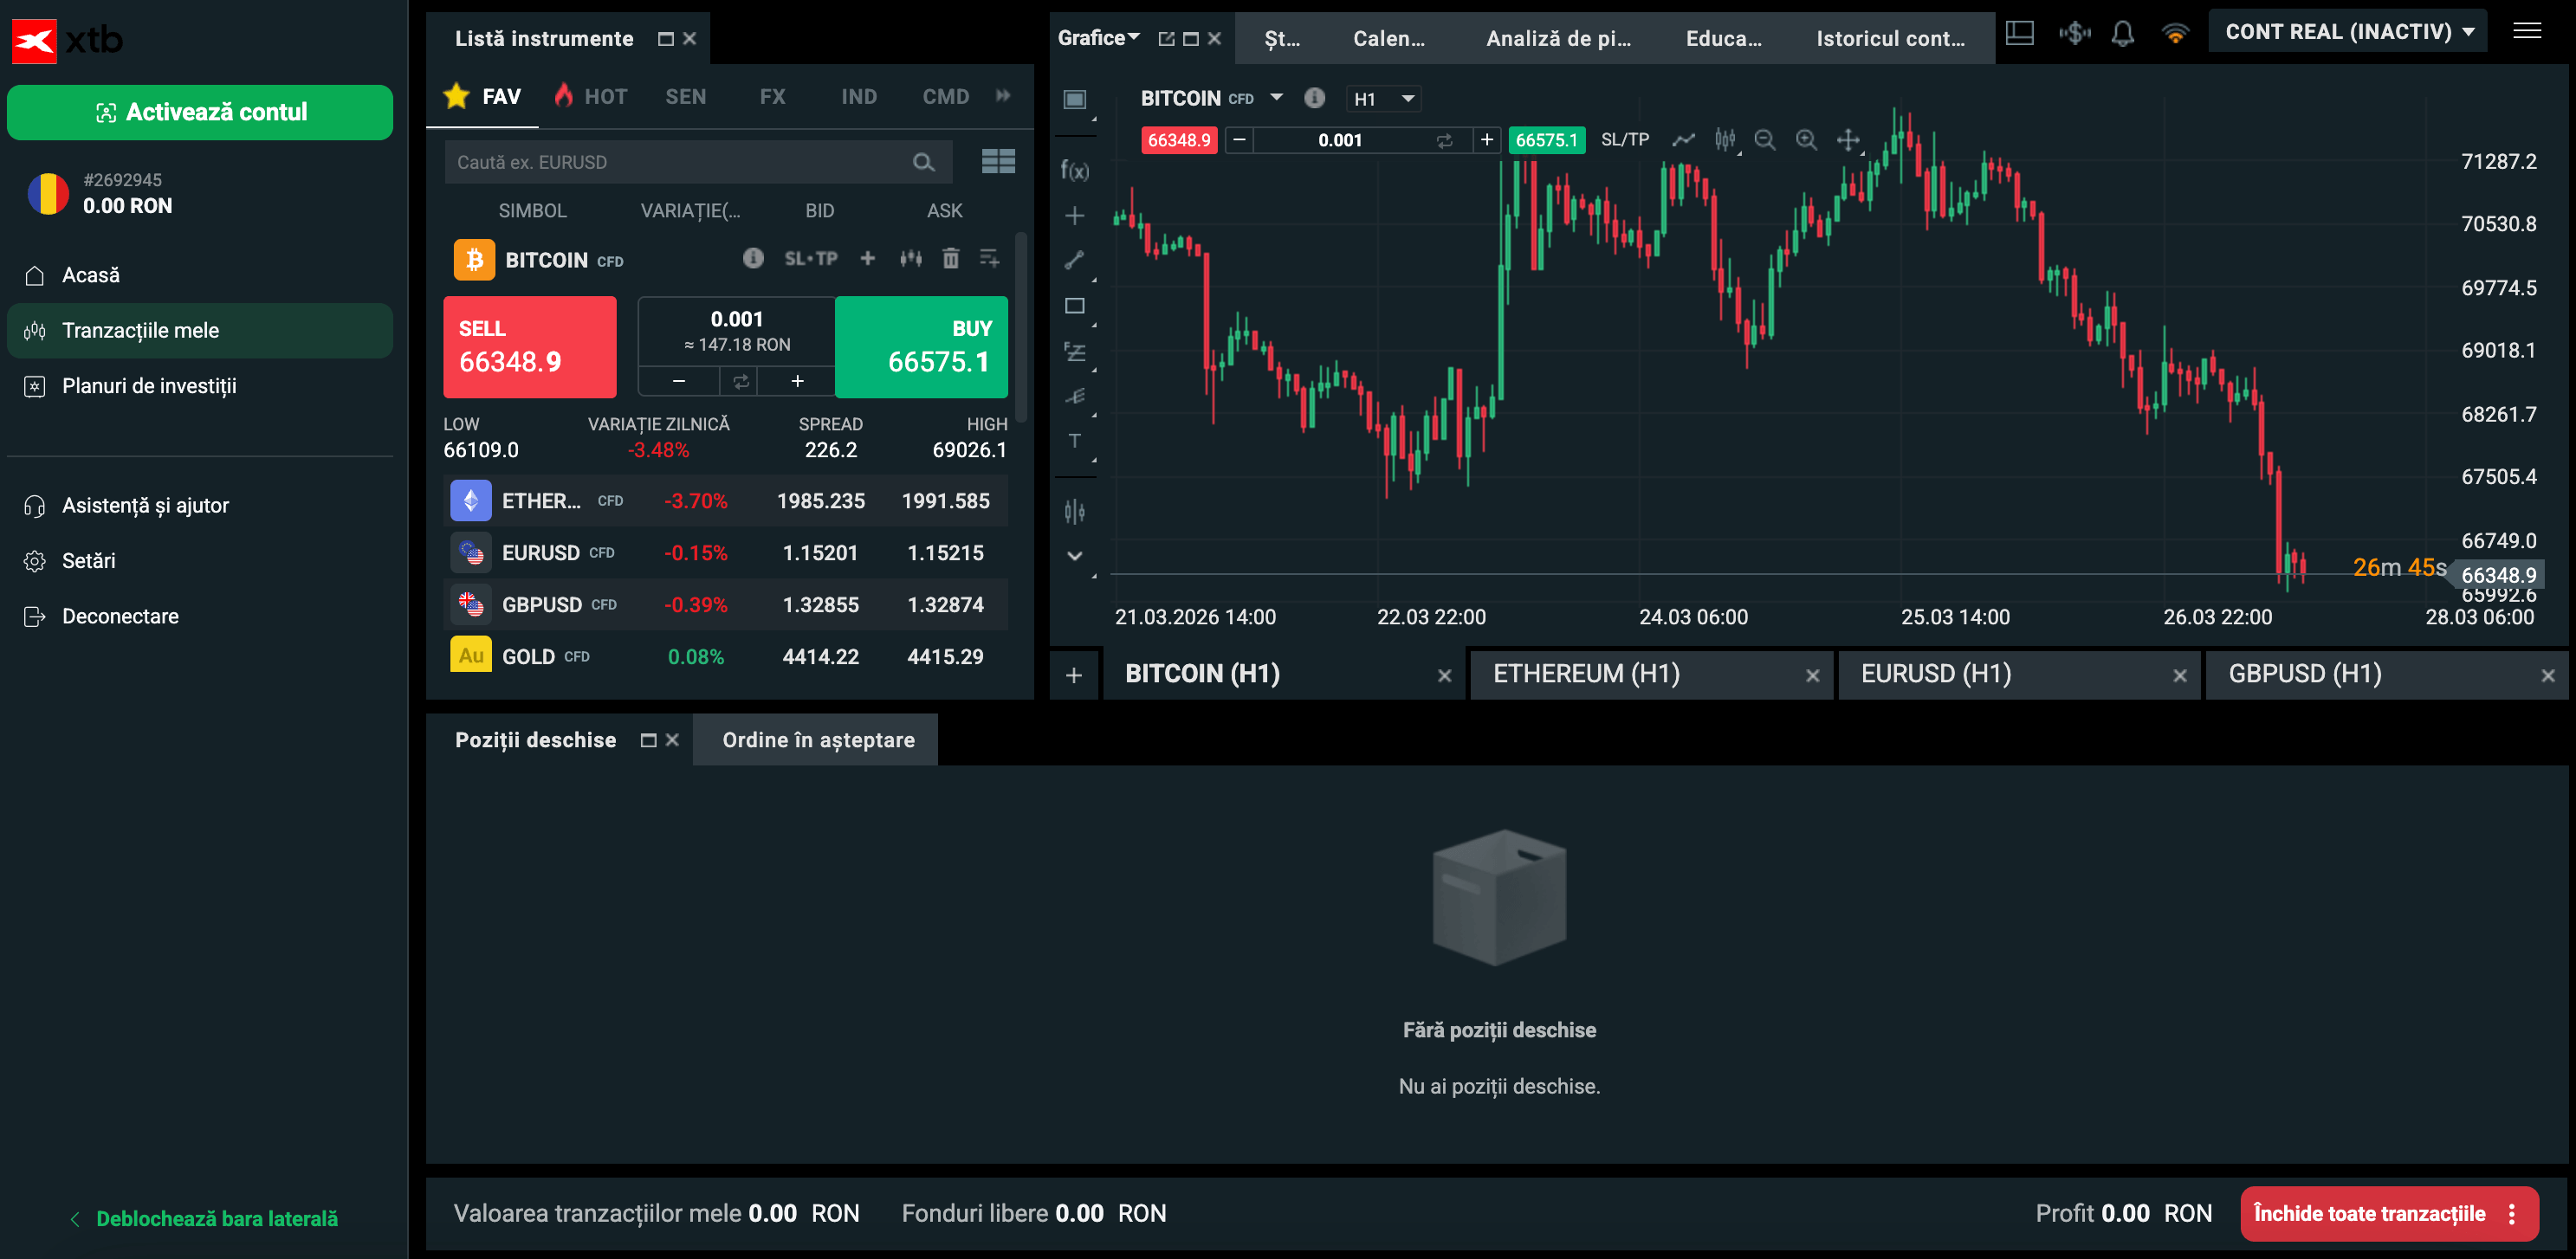This screenshot has width=2576, height=1259.
Task: Click the Activează contul button
Action: (x=200, y=112)
